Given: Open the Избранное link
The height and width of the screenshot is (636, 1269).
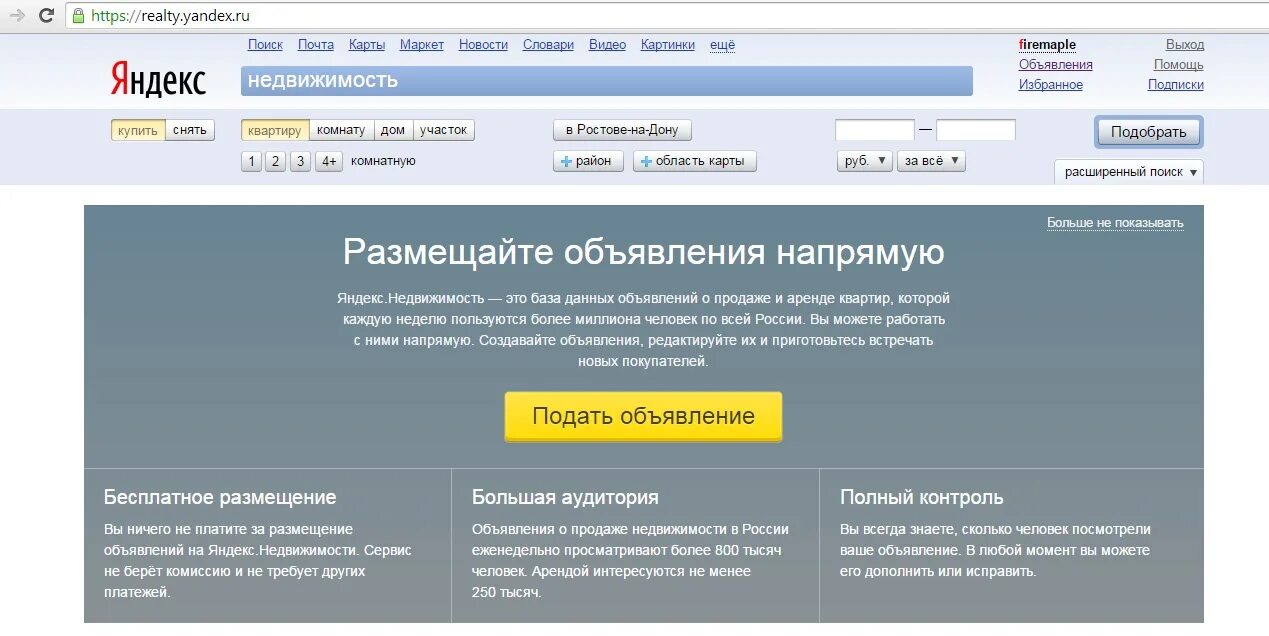Looking at the screenshot, I should point(1051,85).
